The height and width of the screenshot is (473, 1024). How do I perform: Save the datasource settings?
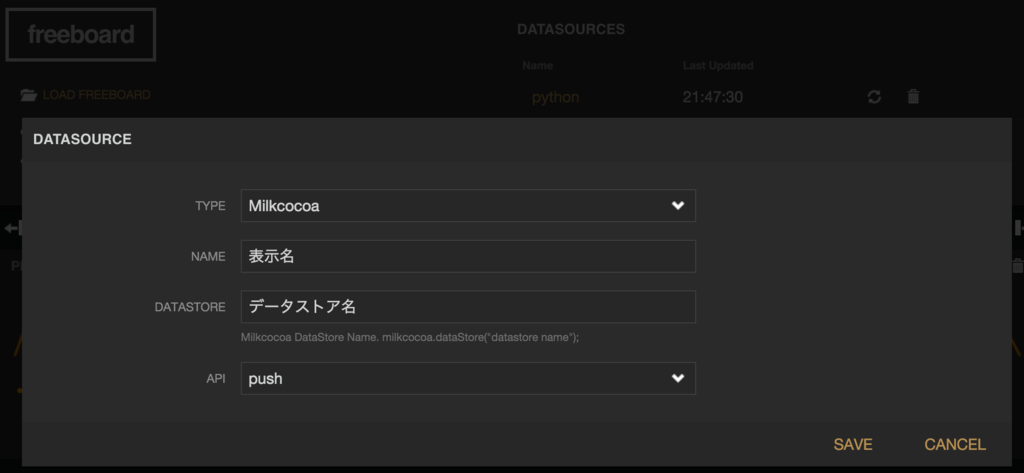point(853,444)
